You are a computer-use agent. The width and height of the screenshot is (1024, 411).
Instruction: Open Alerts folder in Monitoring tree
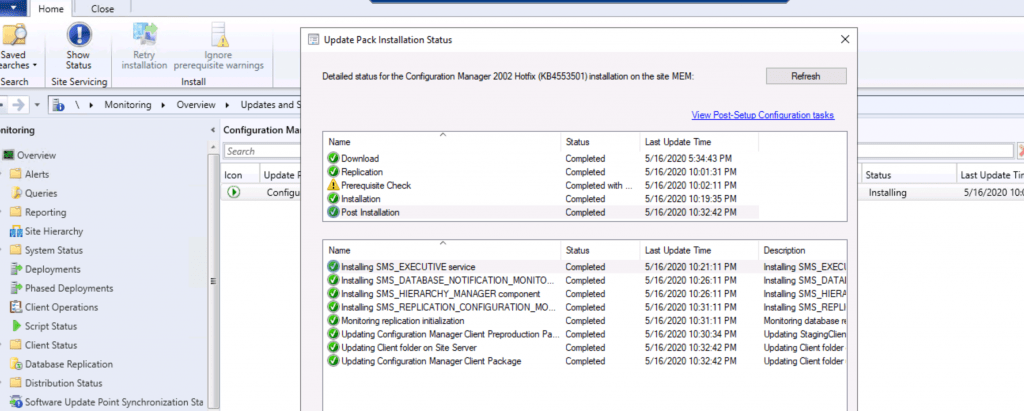29,174
